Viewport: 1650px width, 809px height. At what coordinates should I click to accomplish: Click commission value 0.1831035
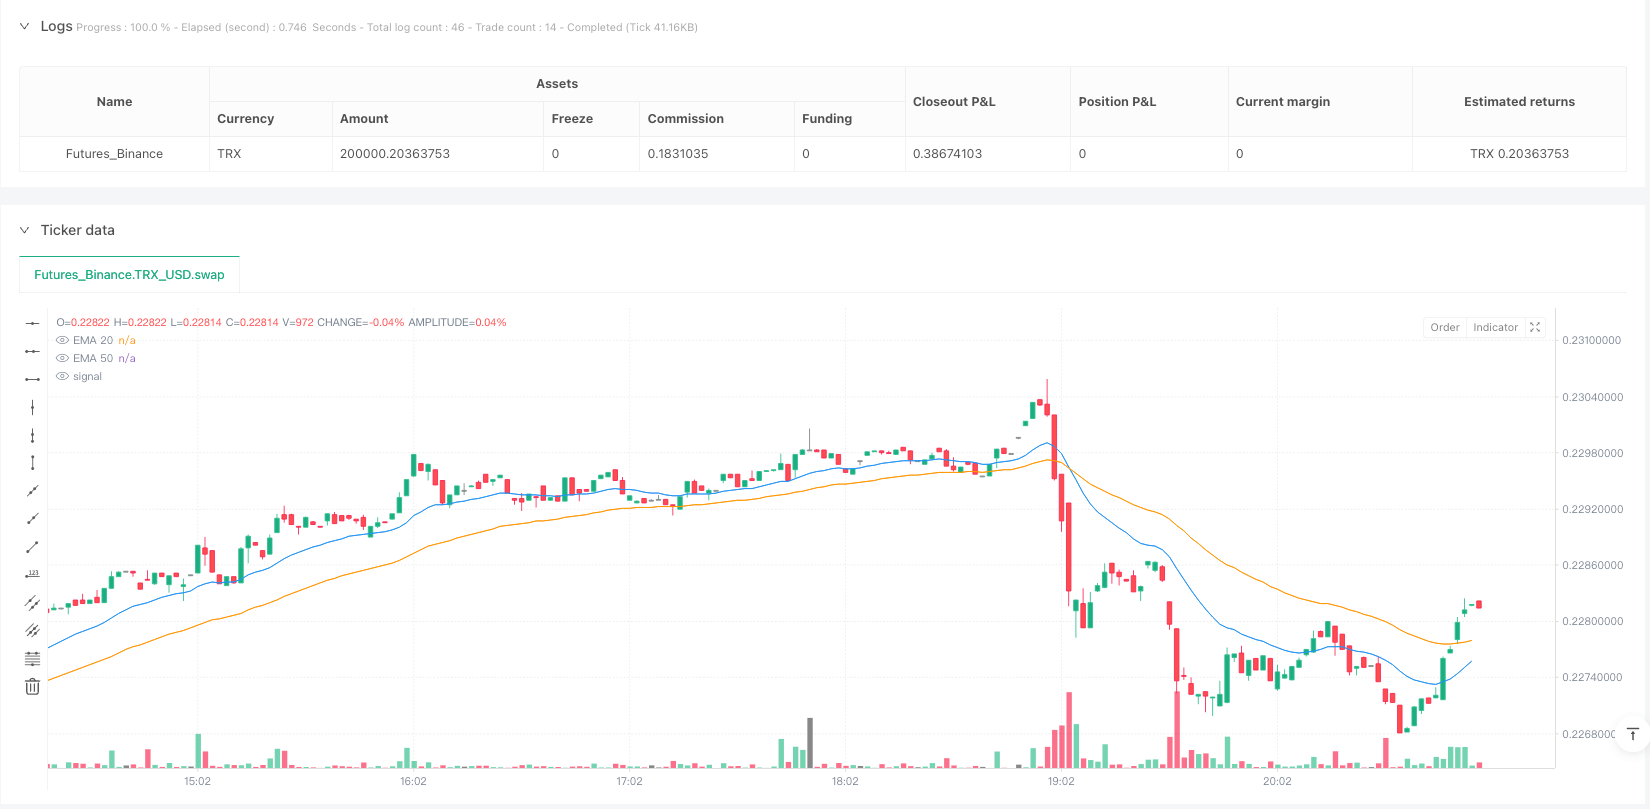(x=678, y=153)
